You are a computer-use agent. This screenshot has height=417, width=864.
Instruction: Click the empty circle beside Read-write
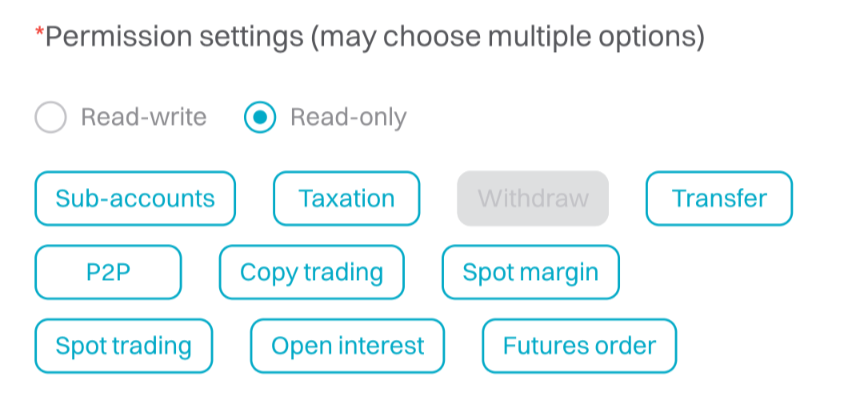[x=50, y=118]
